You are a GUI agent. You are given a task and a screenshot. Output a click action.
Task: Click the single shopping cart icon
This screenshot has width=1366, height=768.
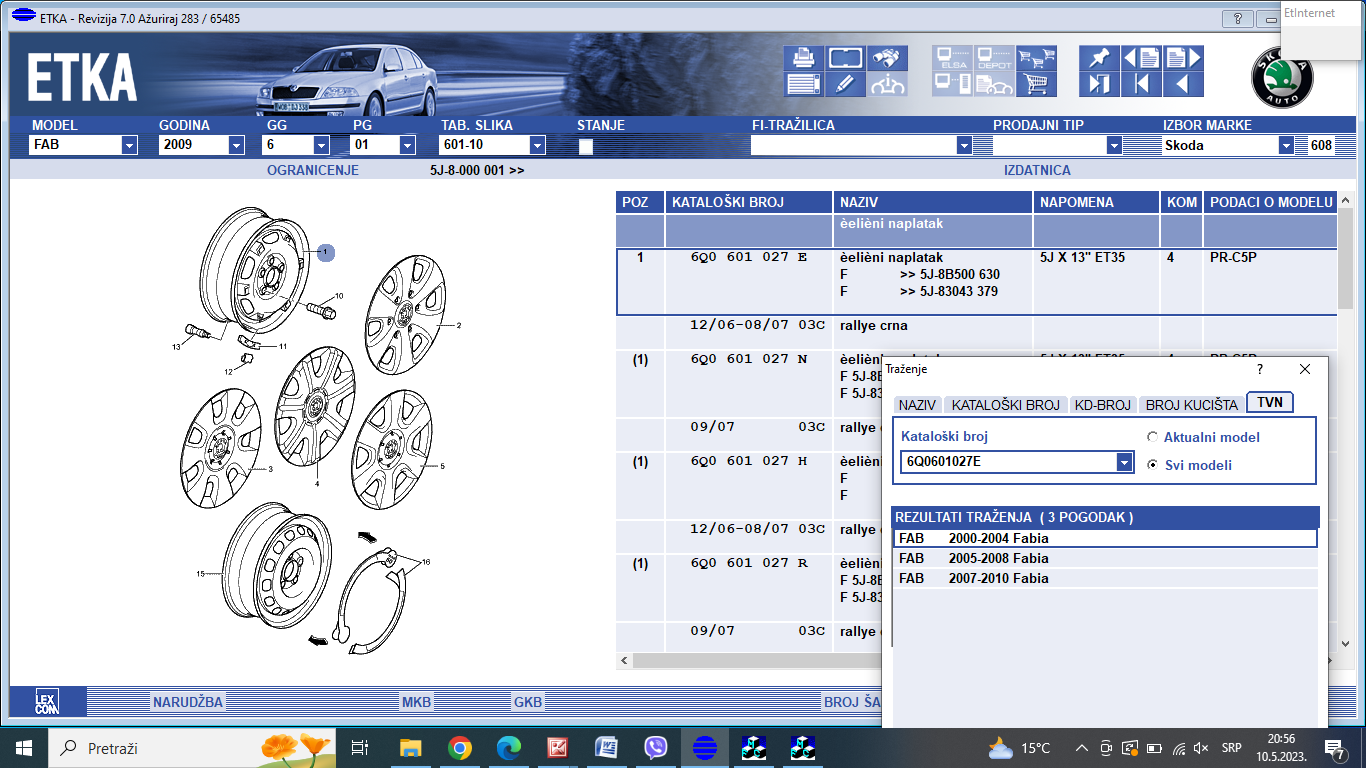coord(1036,84)
